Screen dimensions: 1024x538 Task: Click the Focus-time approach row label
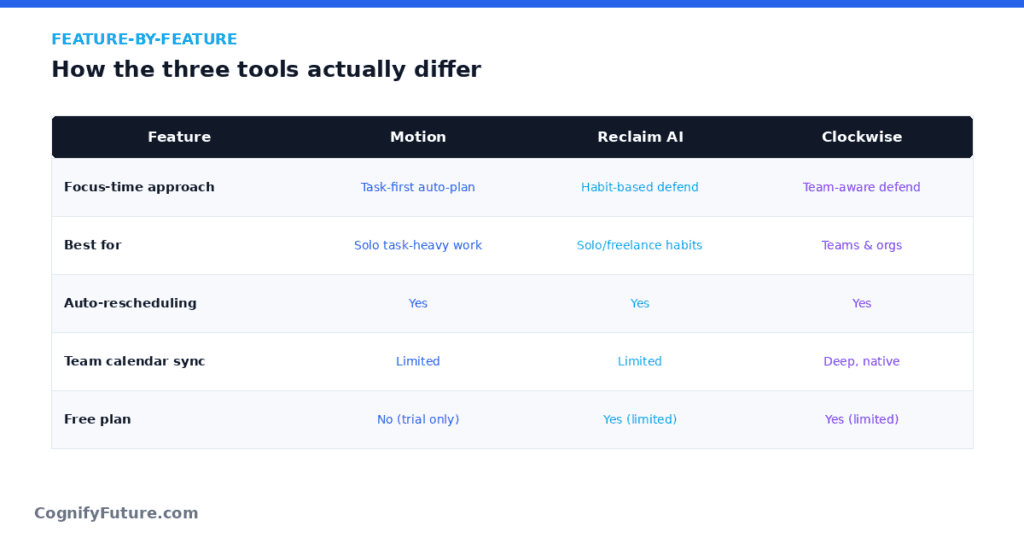[139, 187]
